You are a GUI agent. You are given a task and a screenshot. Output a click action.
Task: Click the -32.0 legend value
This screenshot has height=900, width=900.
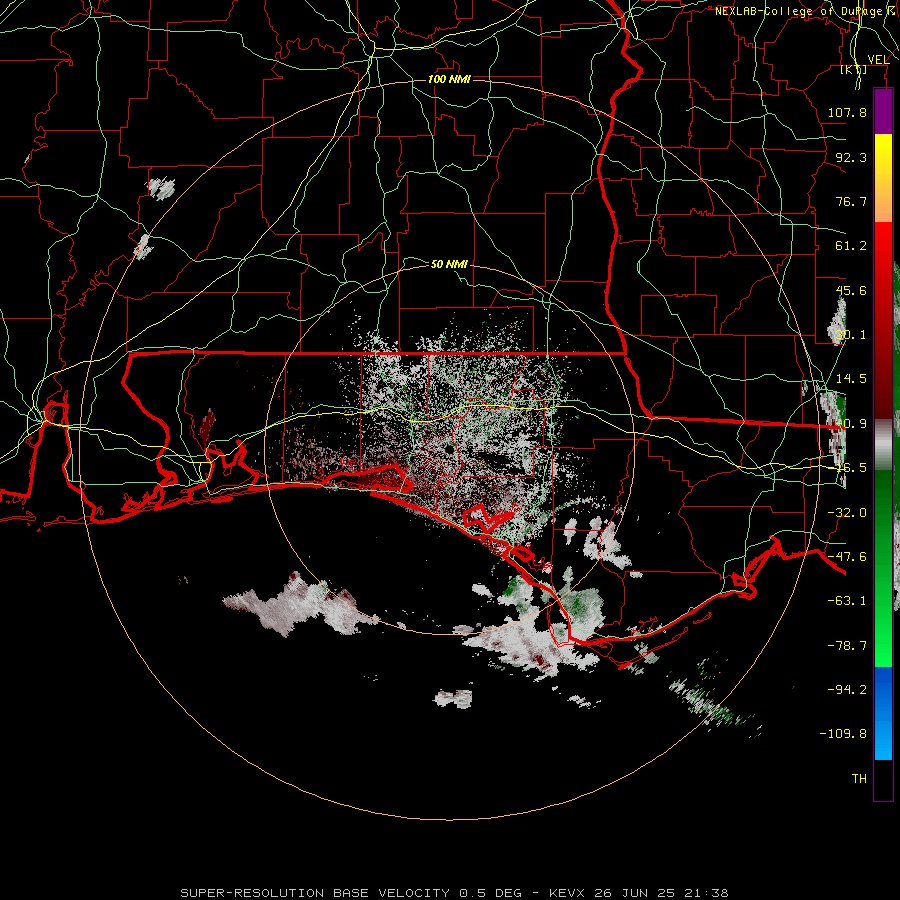847,513
